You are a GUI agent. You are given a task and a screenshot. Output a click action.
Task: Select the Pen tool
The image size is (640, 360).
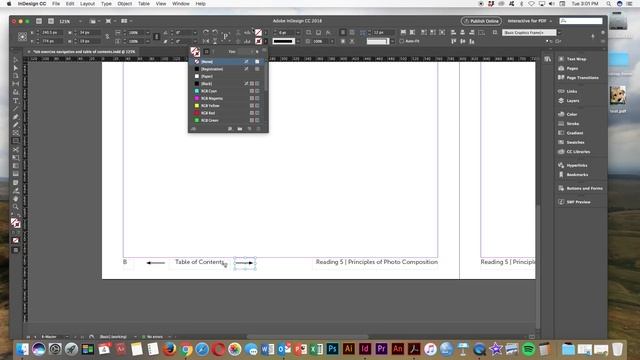pyautogui.click(x=16, y=117)
